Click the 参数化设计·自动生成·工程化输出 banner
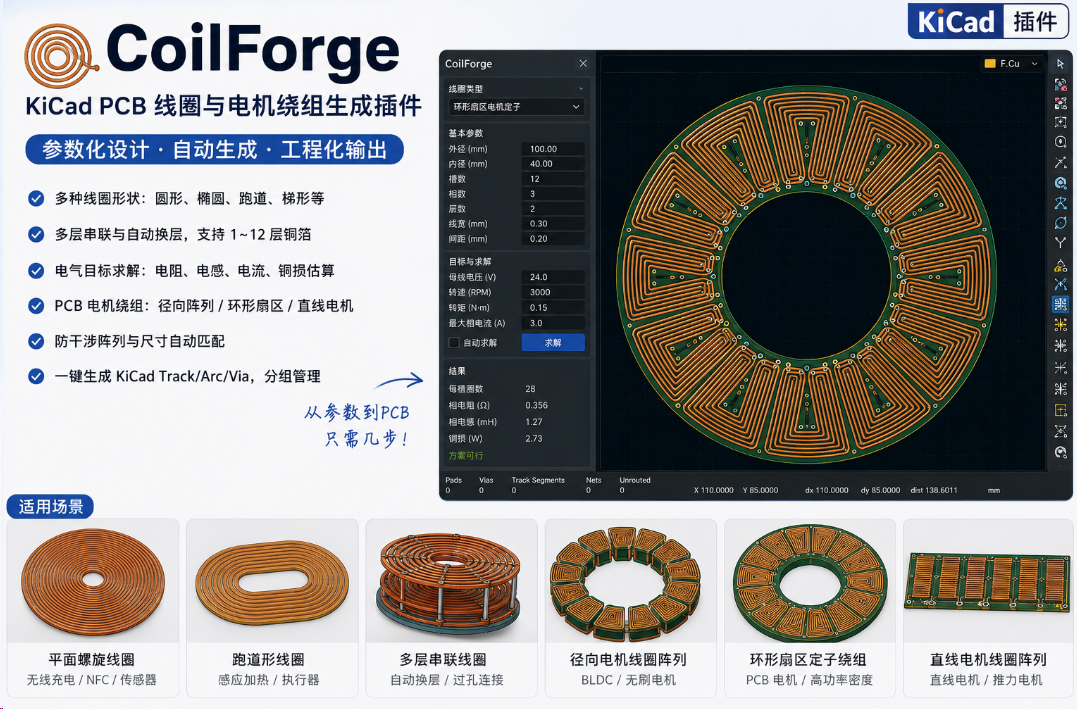1077x709 pixels. click(214, 149)
